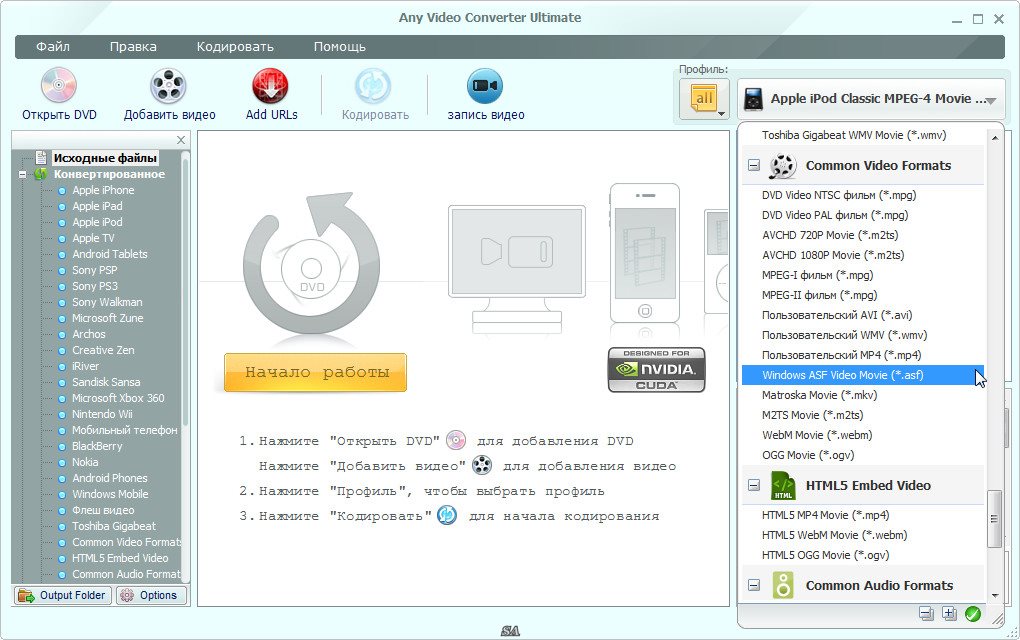The width and height of the screenshot is (1020, 640).
Task: Click the collapse-all minus icon in profile footer
Action: click(926, 613)
